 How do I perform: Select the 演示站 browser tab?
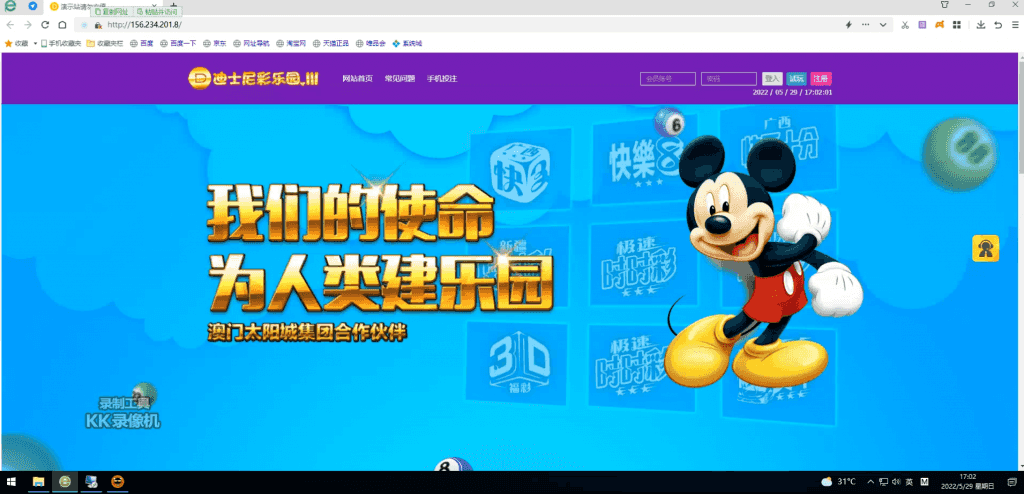pos(101,6)
